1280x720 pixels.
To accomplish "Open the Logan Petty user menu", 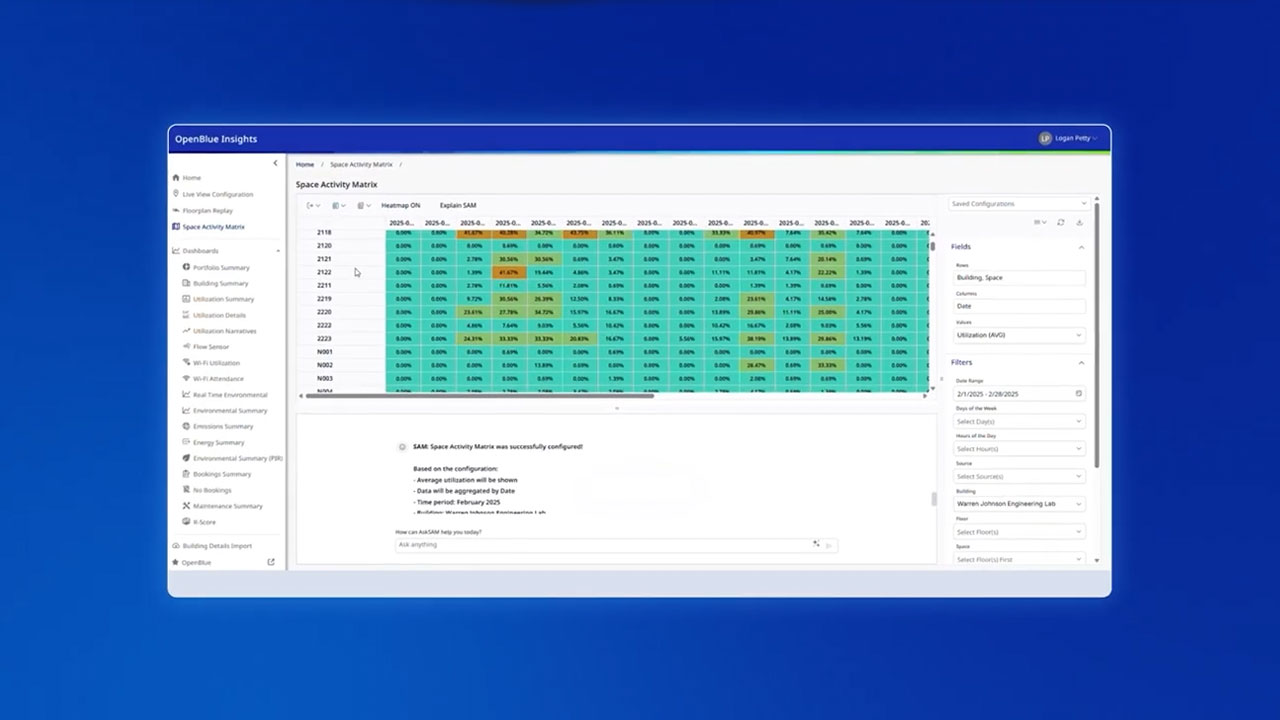I will (x=1069, y=138).
